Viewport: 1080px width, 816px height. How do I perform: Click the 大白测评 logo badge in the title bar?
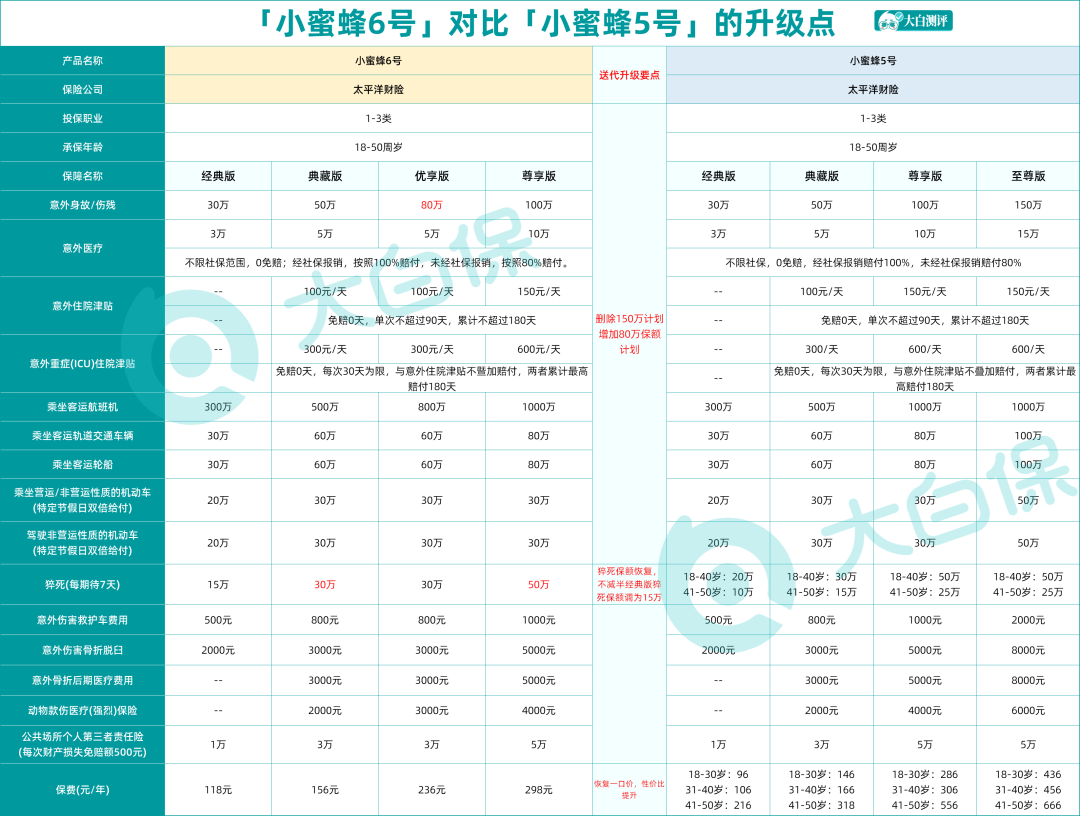pos(912,22)
